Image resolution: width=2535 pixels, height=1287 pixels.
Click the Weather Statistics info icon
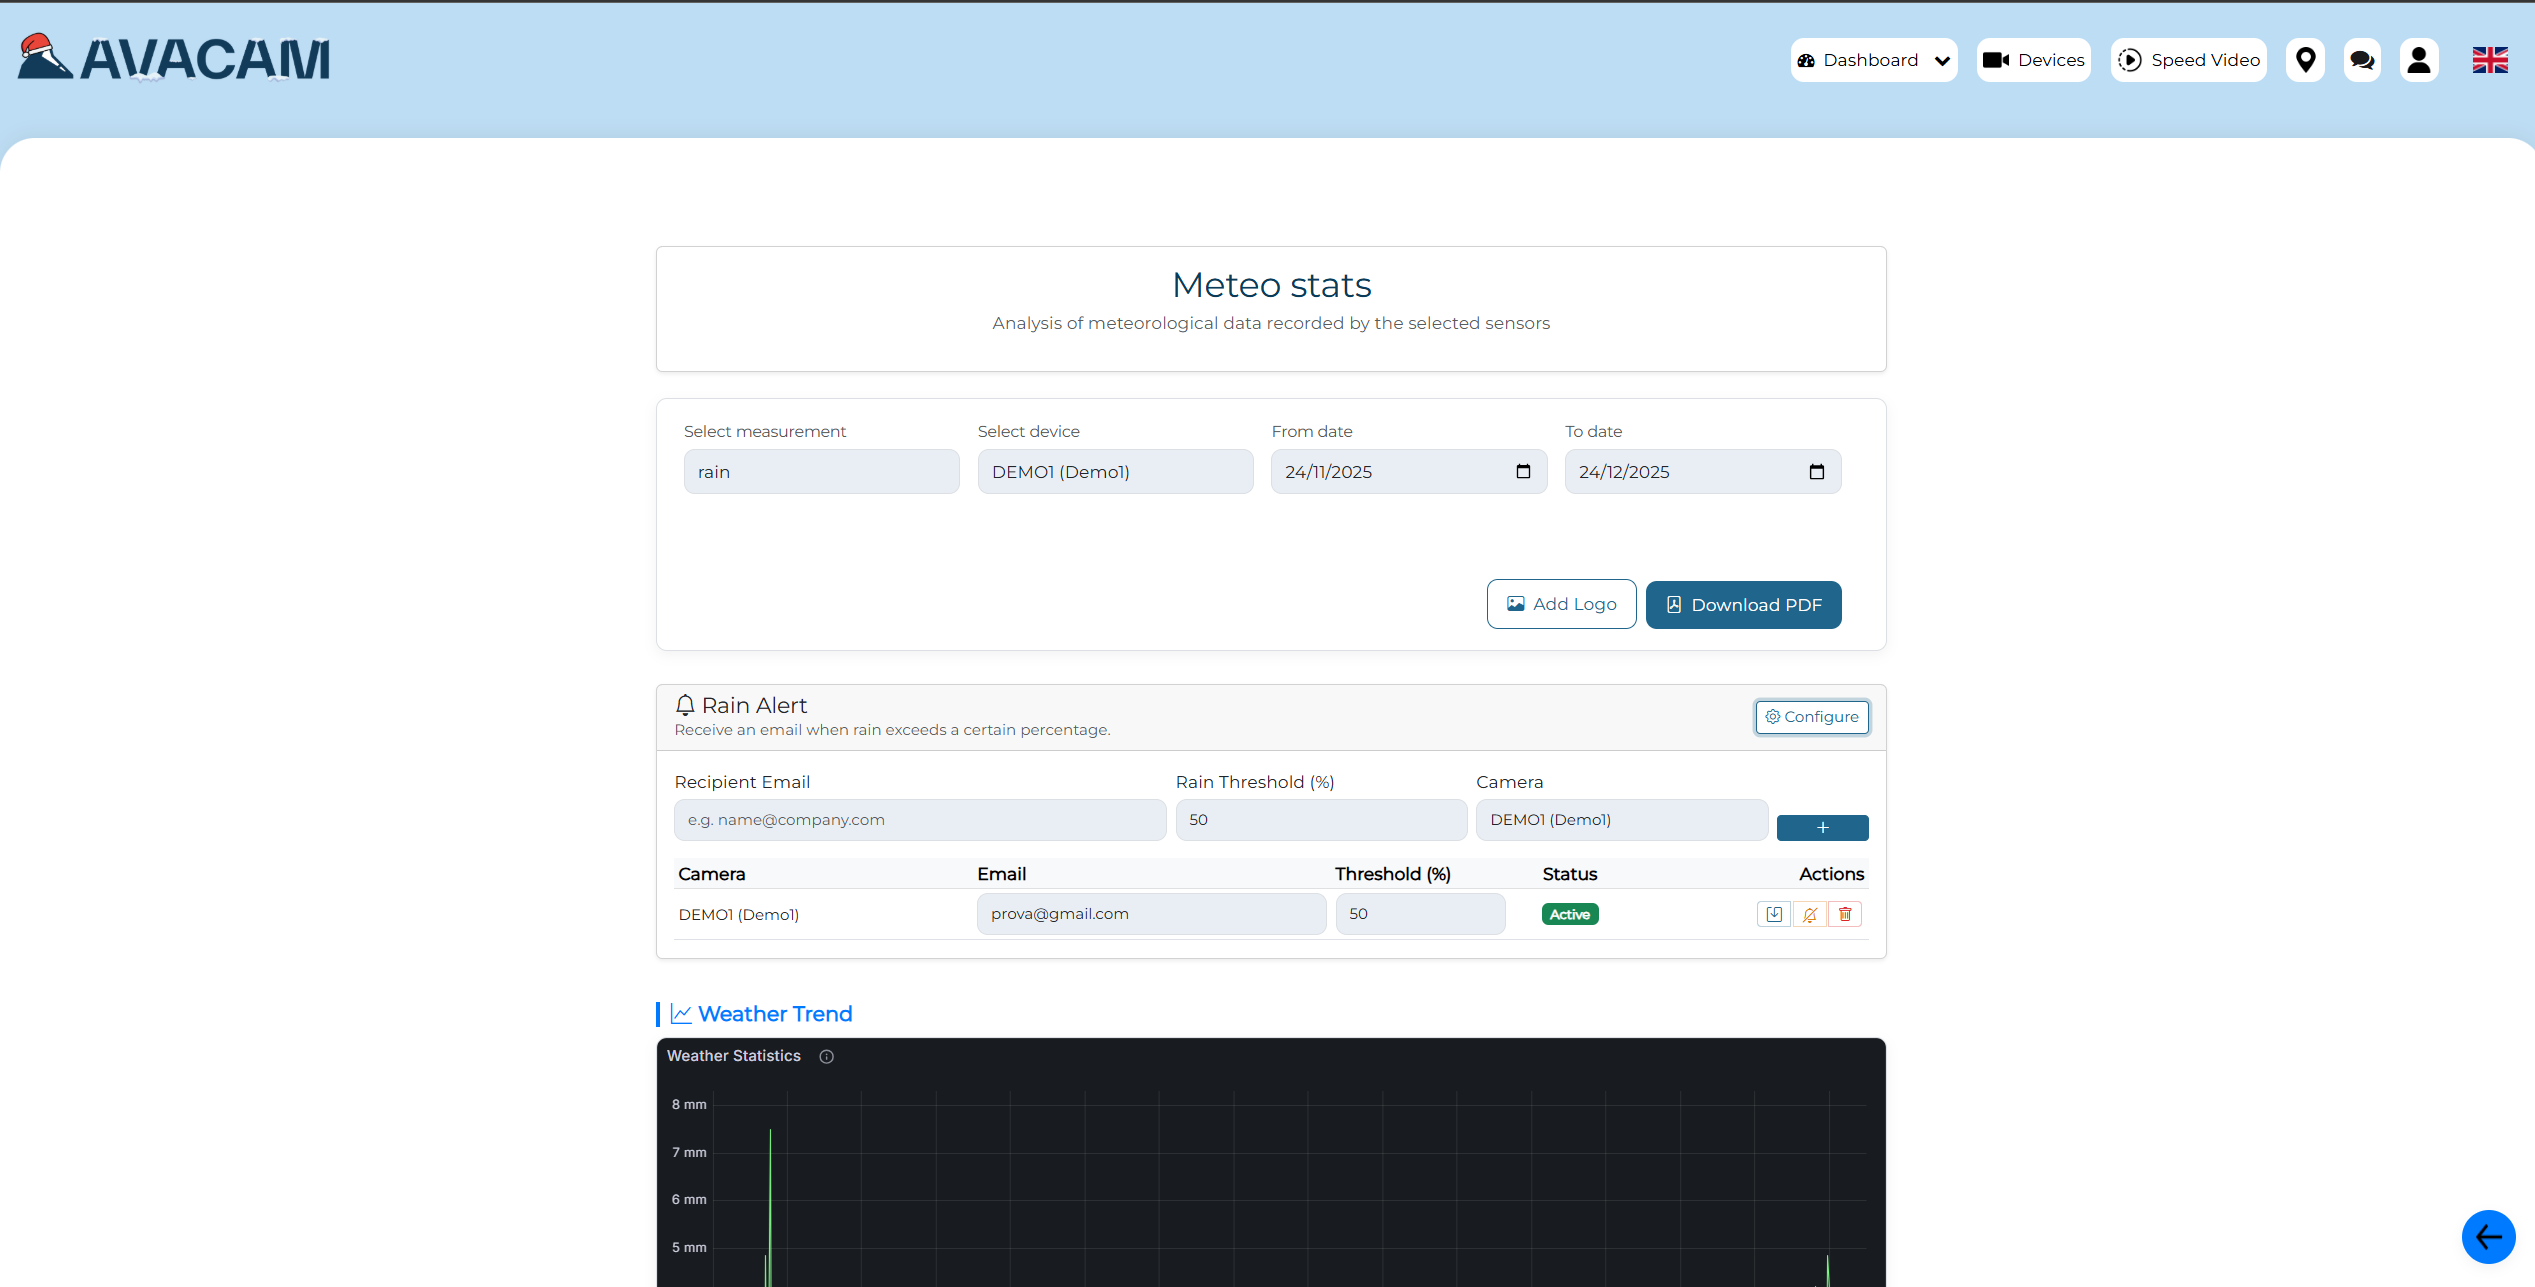(826, 1057)
